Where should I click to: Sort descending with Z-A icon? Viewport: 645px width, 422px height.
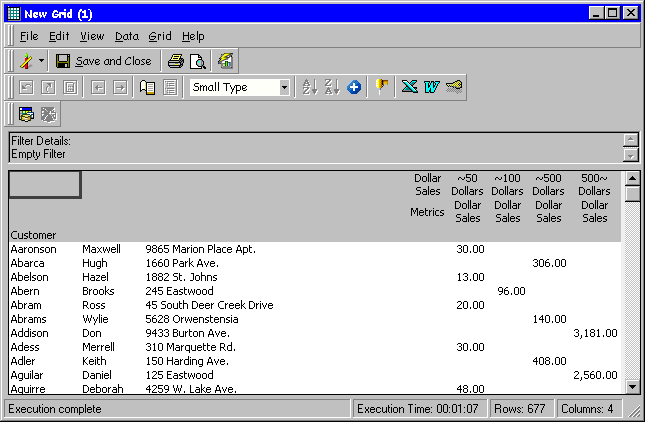tap(332, 87)
